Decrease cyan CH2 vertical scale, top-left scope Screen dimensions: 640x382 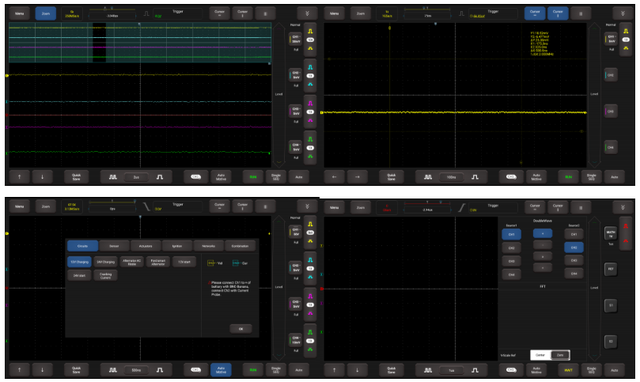pos(310,84)
